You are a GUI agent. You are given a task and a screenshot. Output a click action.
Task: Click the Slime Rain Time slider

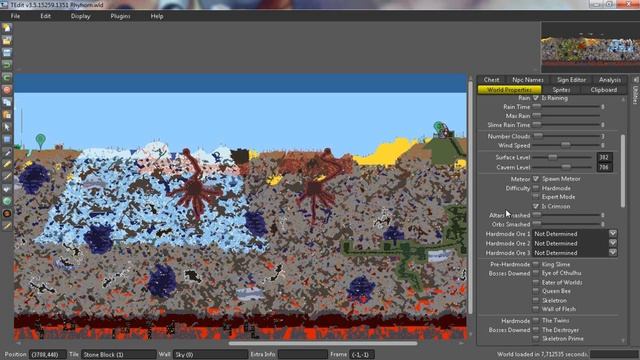567,124
